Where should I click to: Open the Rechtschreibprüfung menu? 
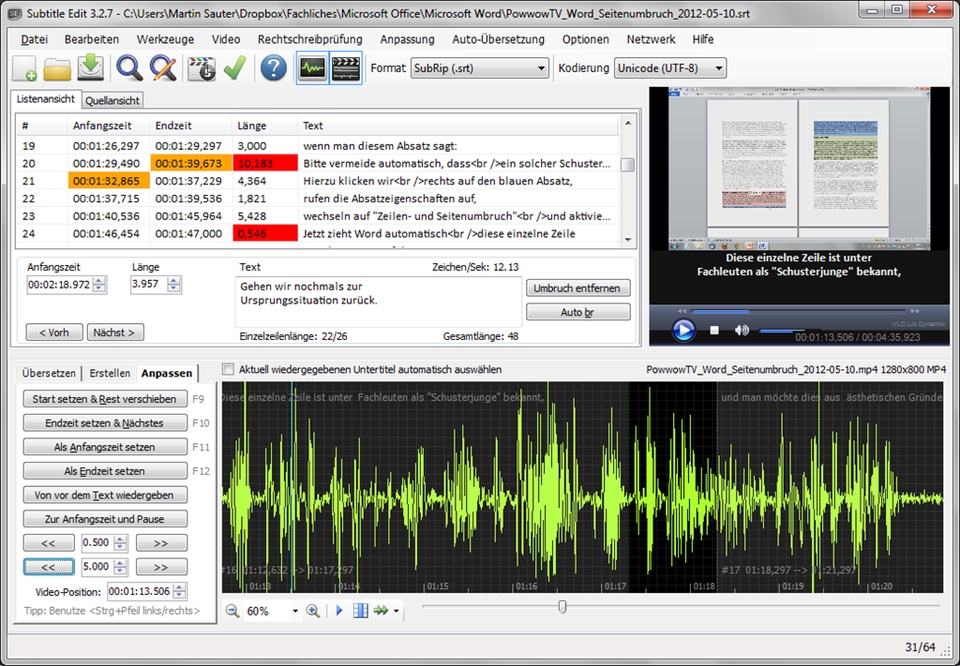pos(310,39)
